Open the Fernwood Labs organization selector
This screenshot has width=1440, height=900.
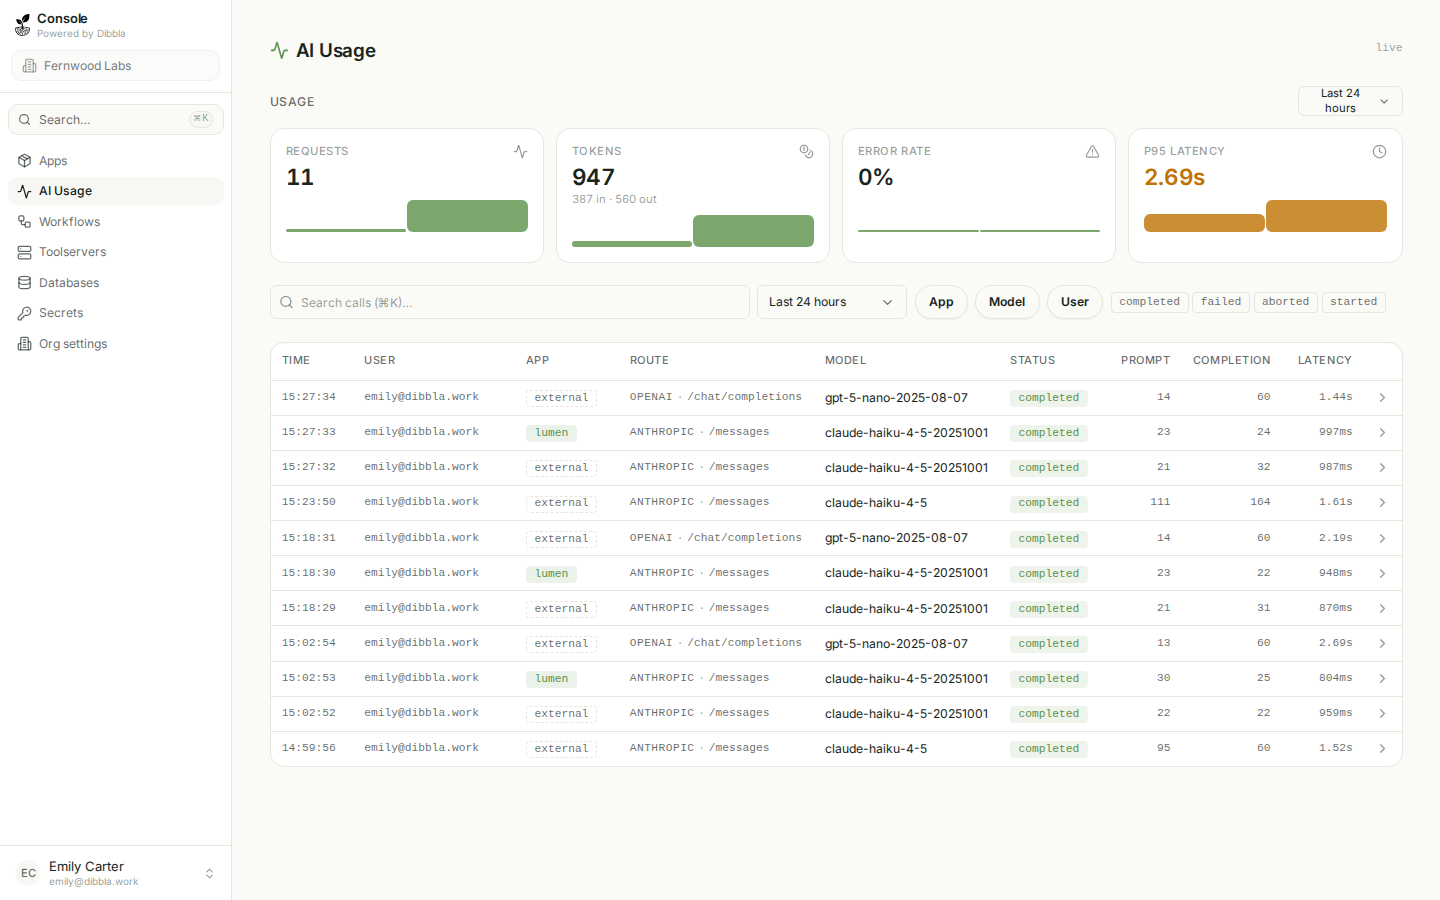(115, 66)
